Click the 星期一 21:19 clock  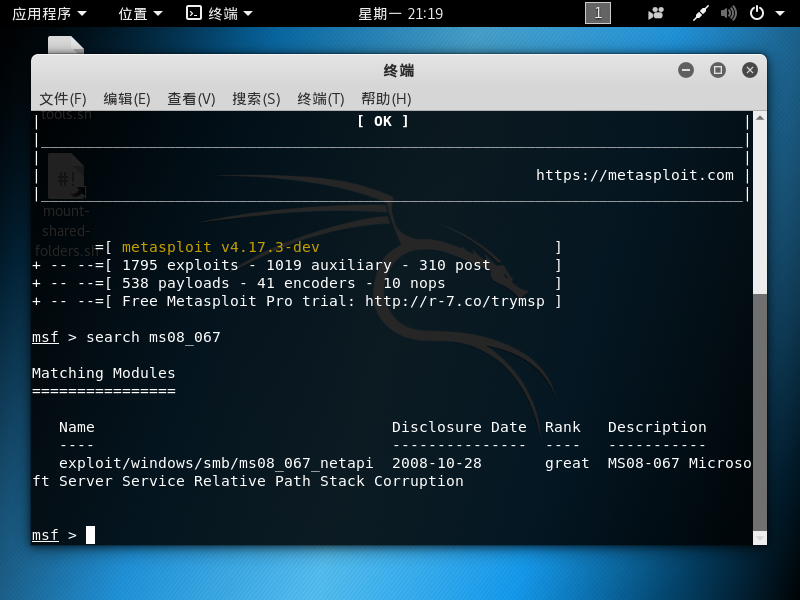(x=401, y=14)
